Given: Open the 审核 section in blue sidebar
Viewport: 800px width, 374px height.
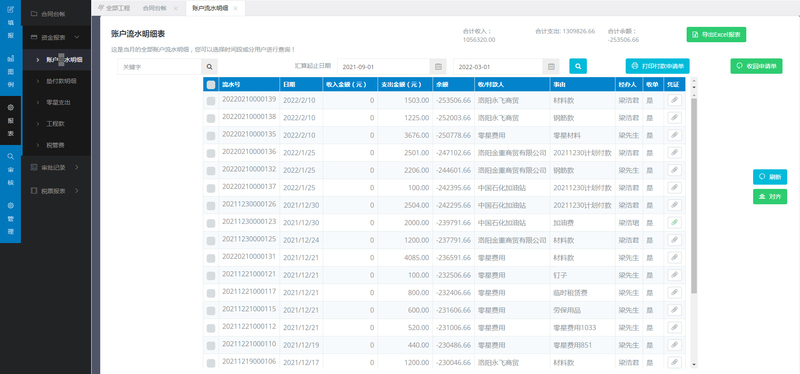Looking at the screenshot, I should pos(11,169).
